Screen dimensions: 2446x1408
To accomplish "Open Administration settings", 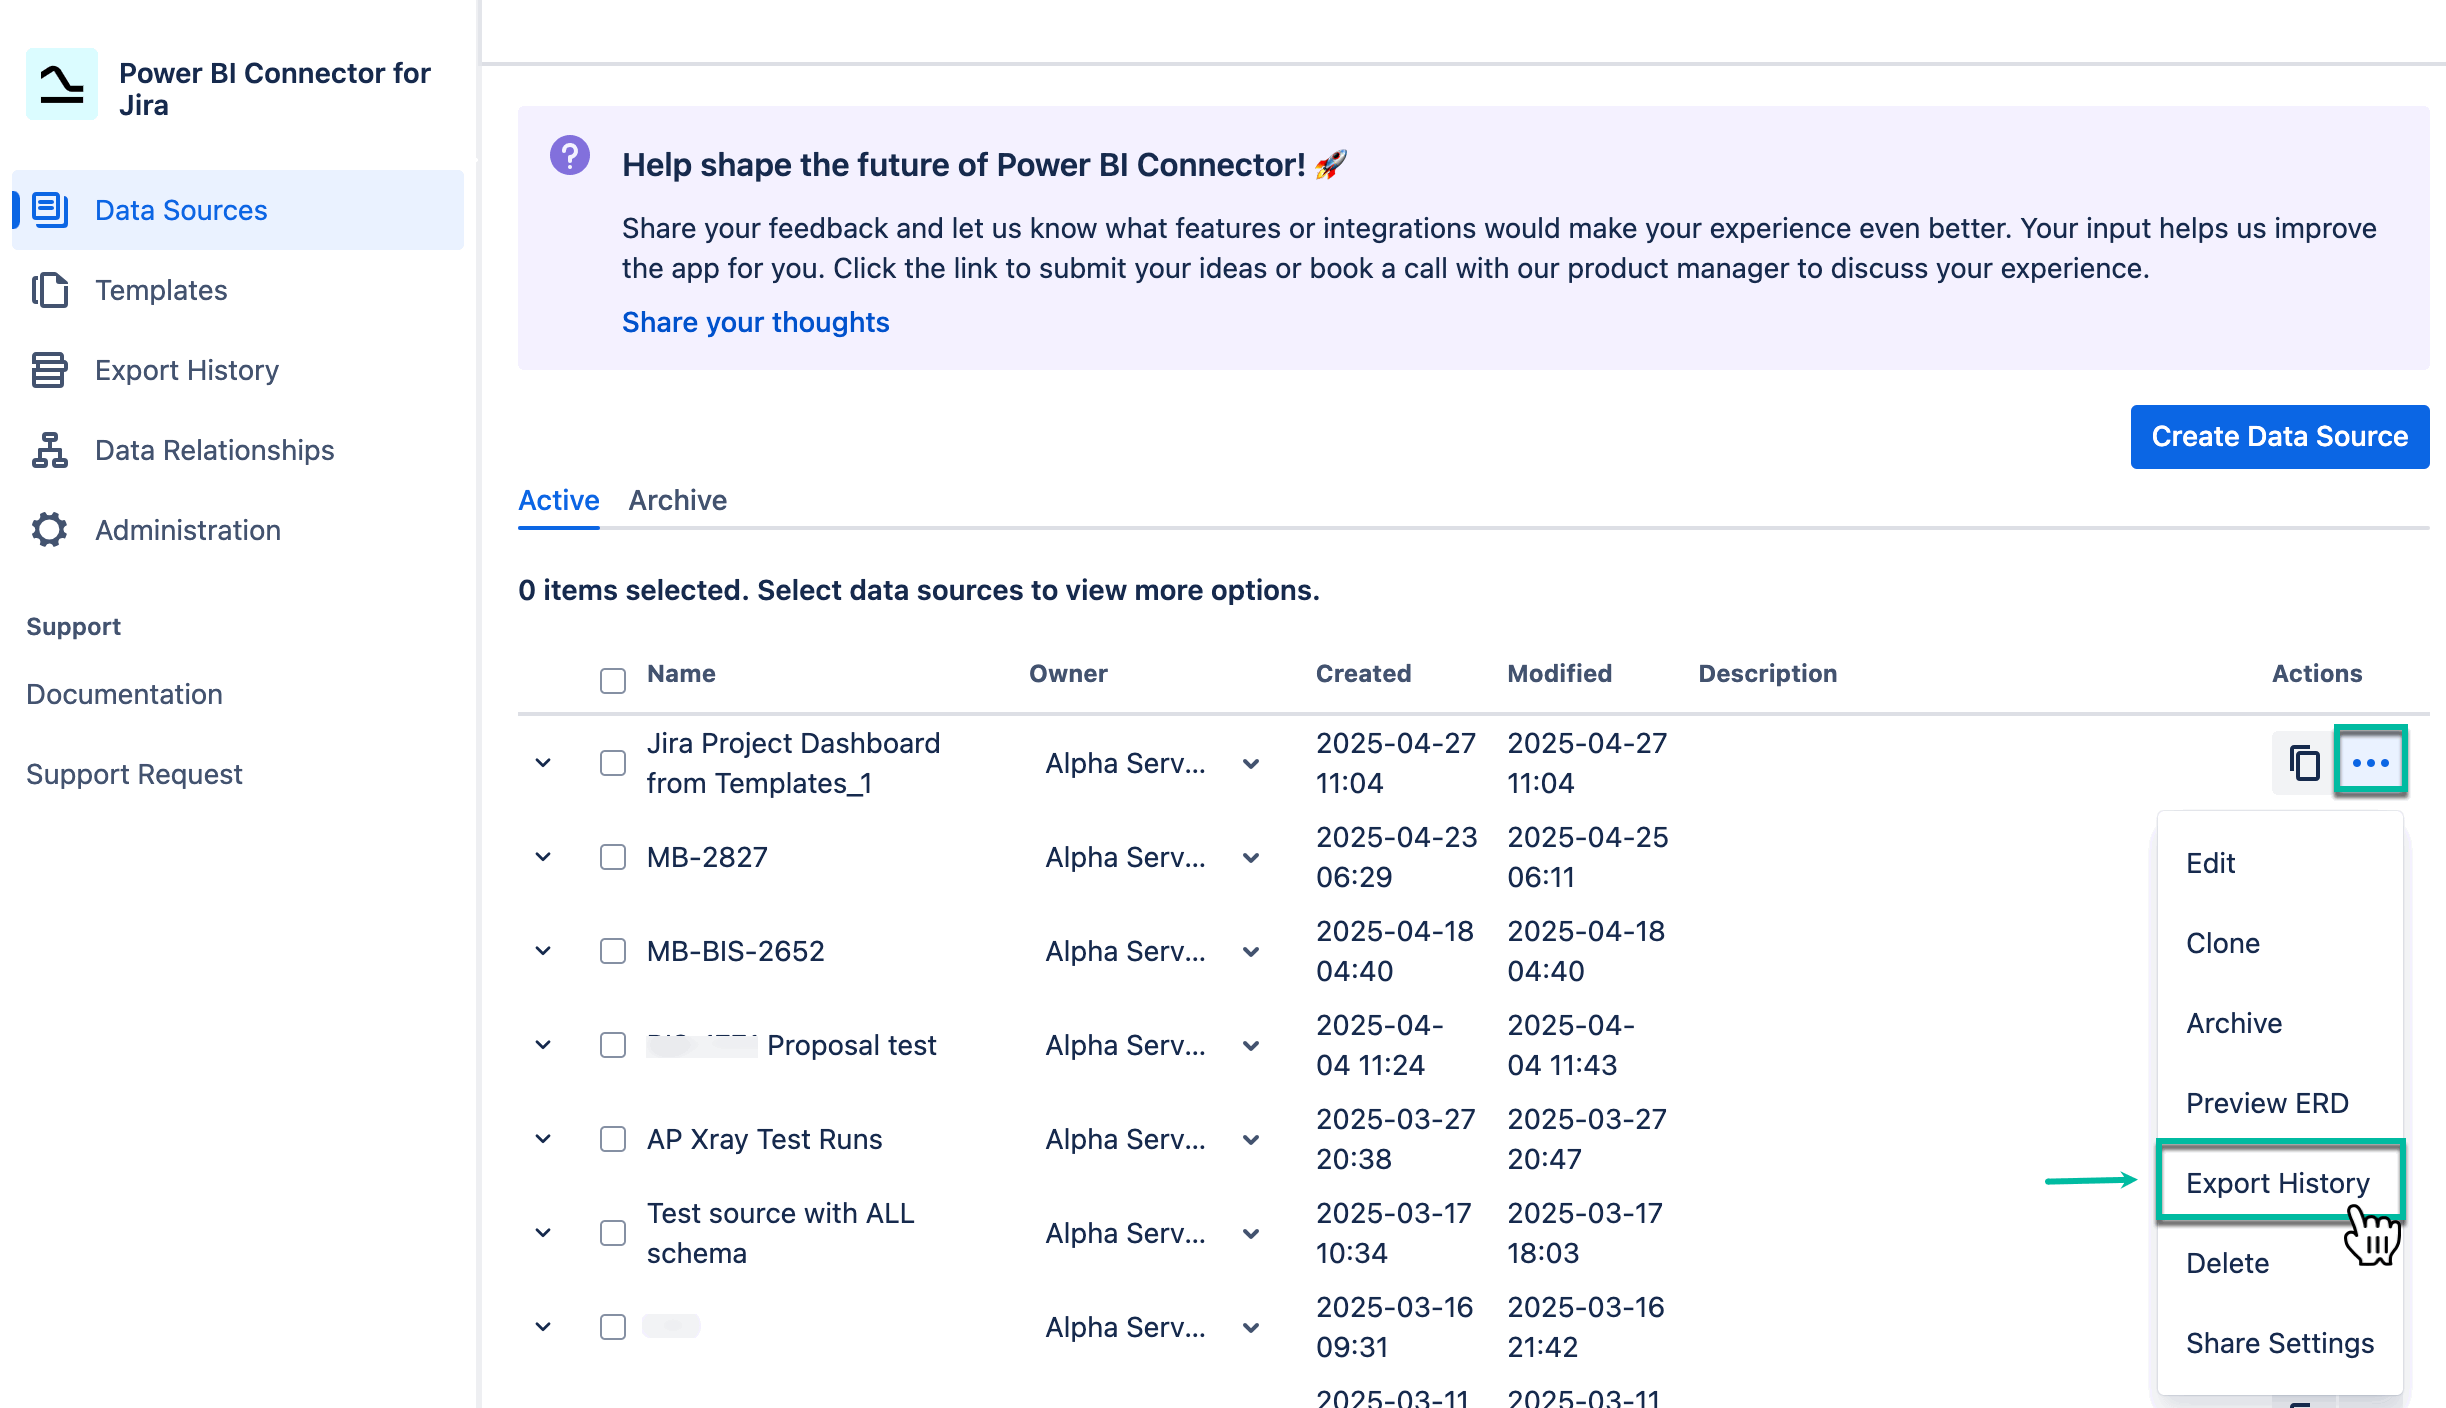I will (187, 530).
